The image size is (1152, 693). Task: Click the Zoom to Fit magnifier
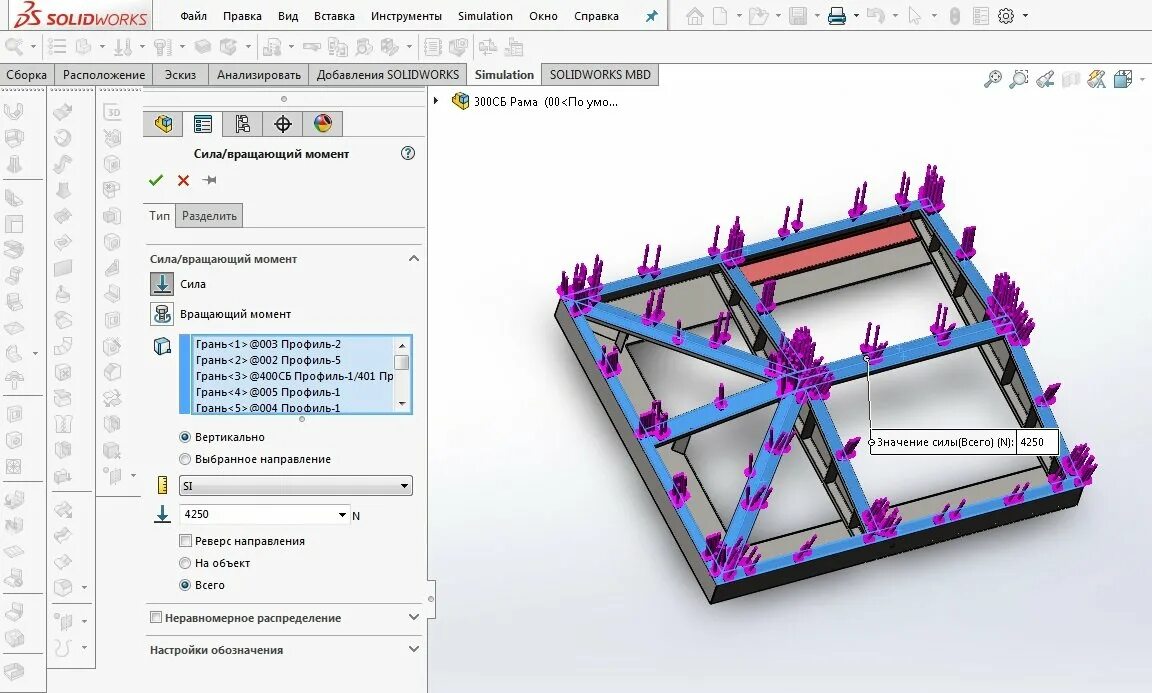993,79
